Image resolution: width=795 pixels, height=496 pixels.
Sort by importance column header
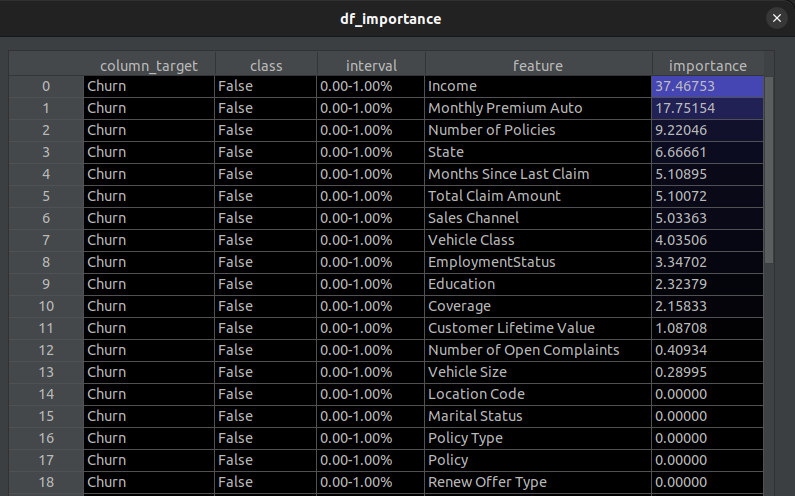point(707,65)
